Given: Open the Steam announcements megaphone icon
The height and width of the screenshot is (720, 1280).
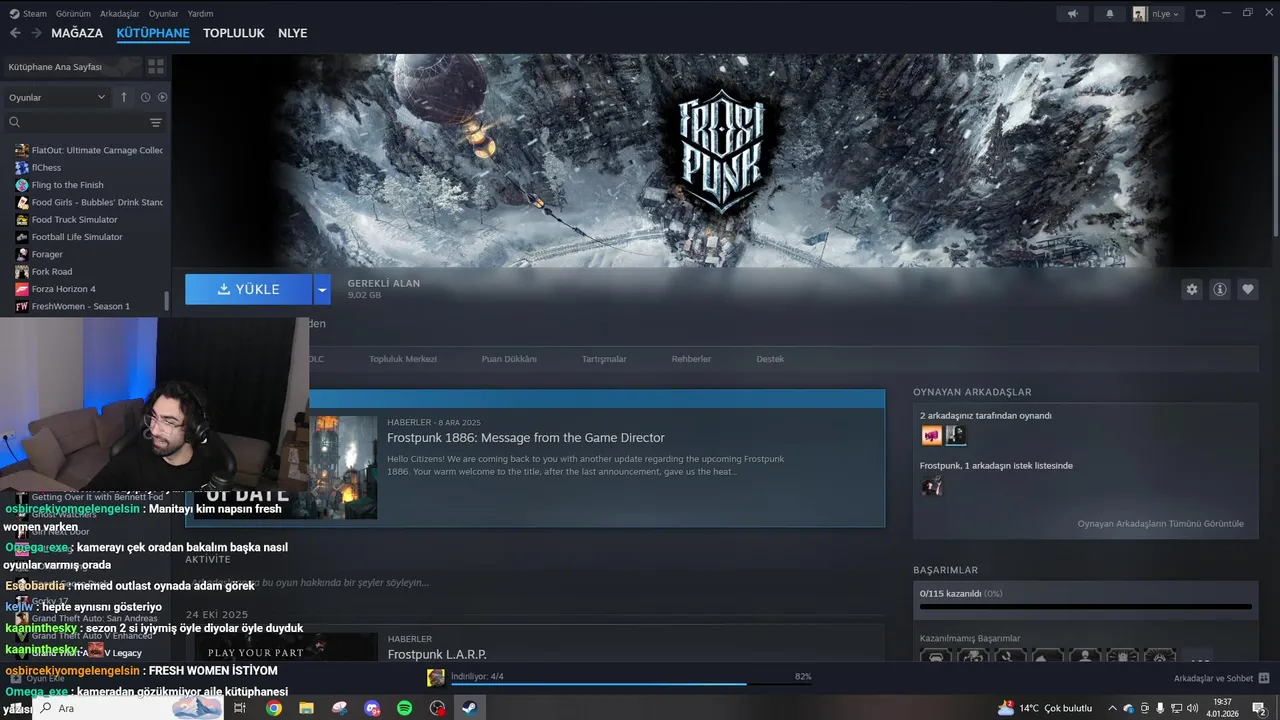Looking at the screenshot, I should [x=1073, y=14].
